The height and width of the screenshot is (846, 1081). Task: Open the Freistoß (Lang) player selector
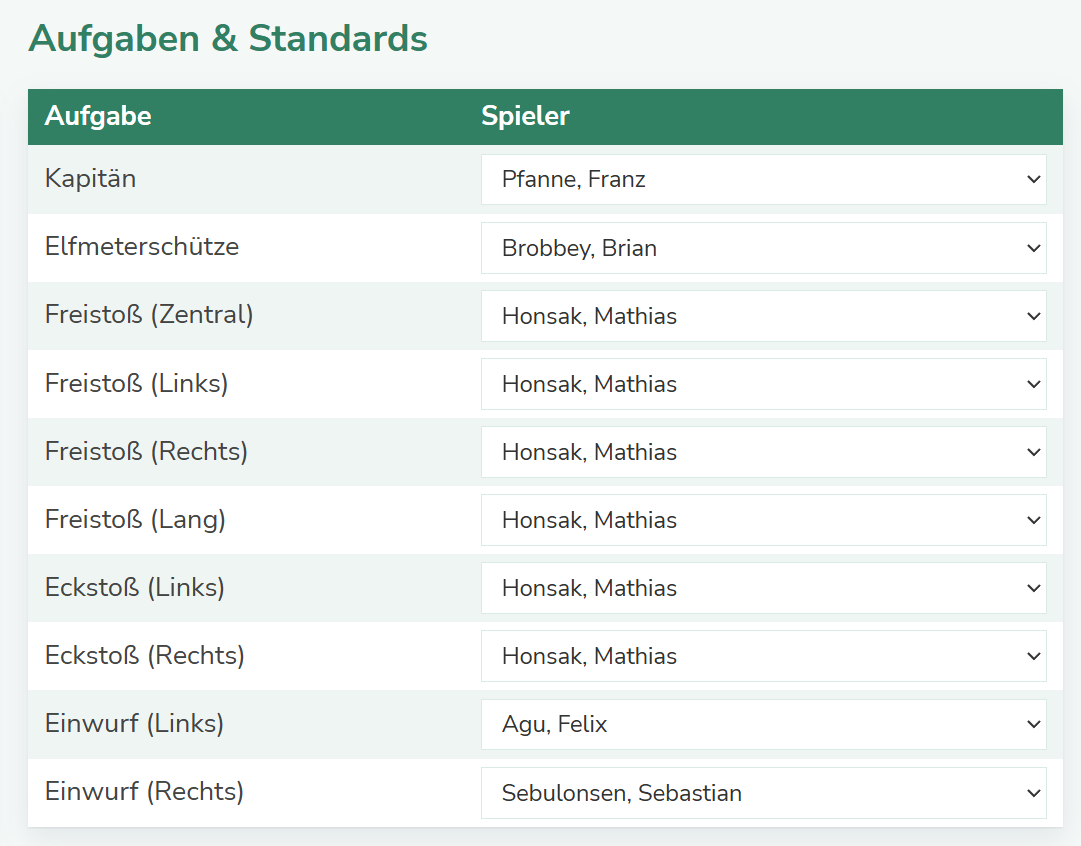pyautogui.click(x=763, y=520)
